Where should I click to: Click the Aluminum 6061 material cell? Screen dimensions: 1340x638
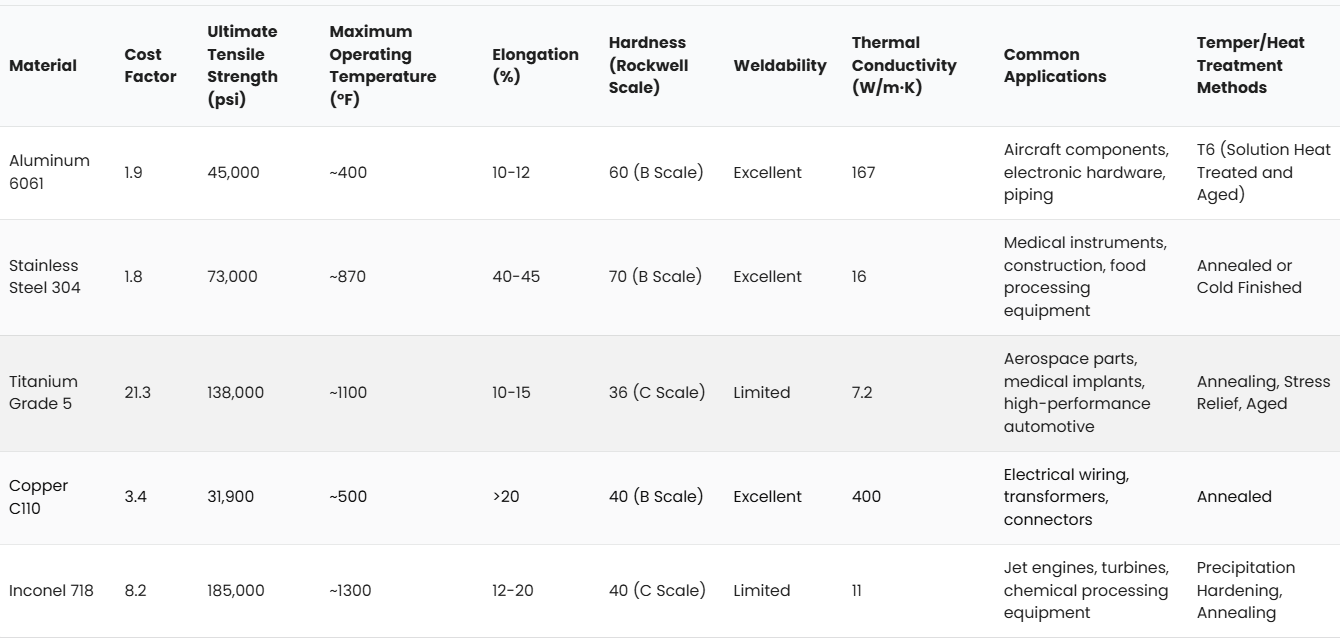tap(49, 172)
